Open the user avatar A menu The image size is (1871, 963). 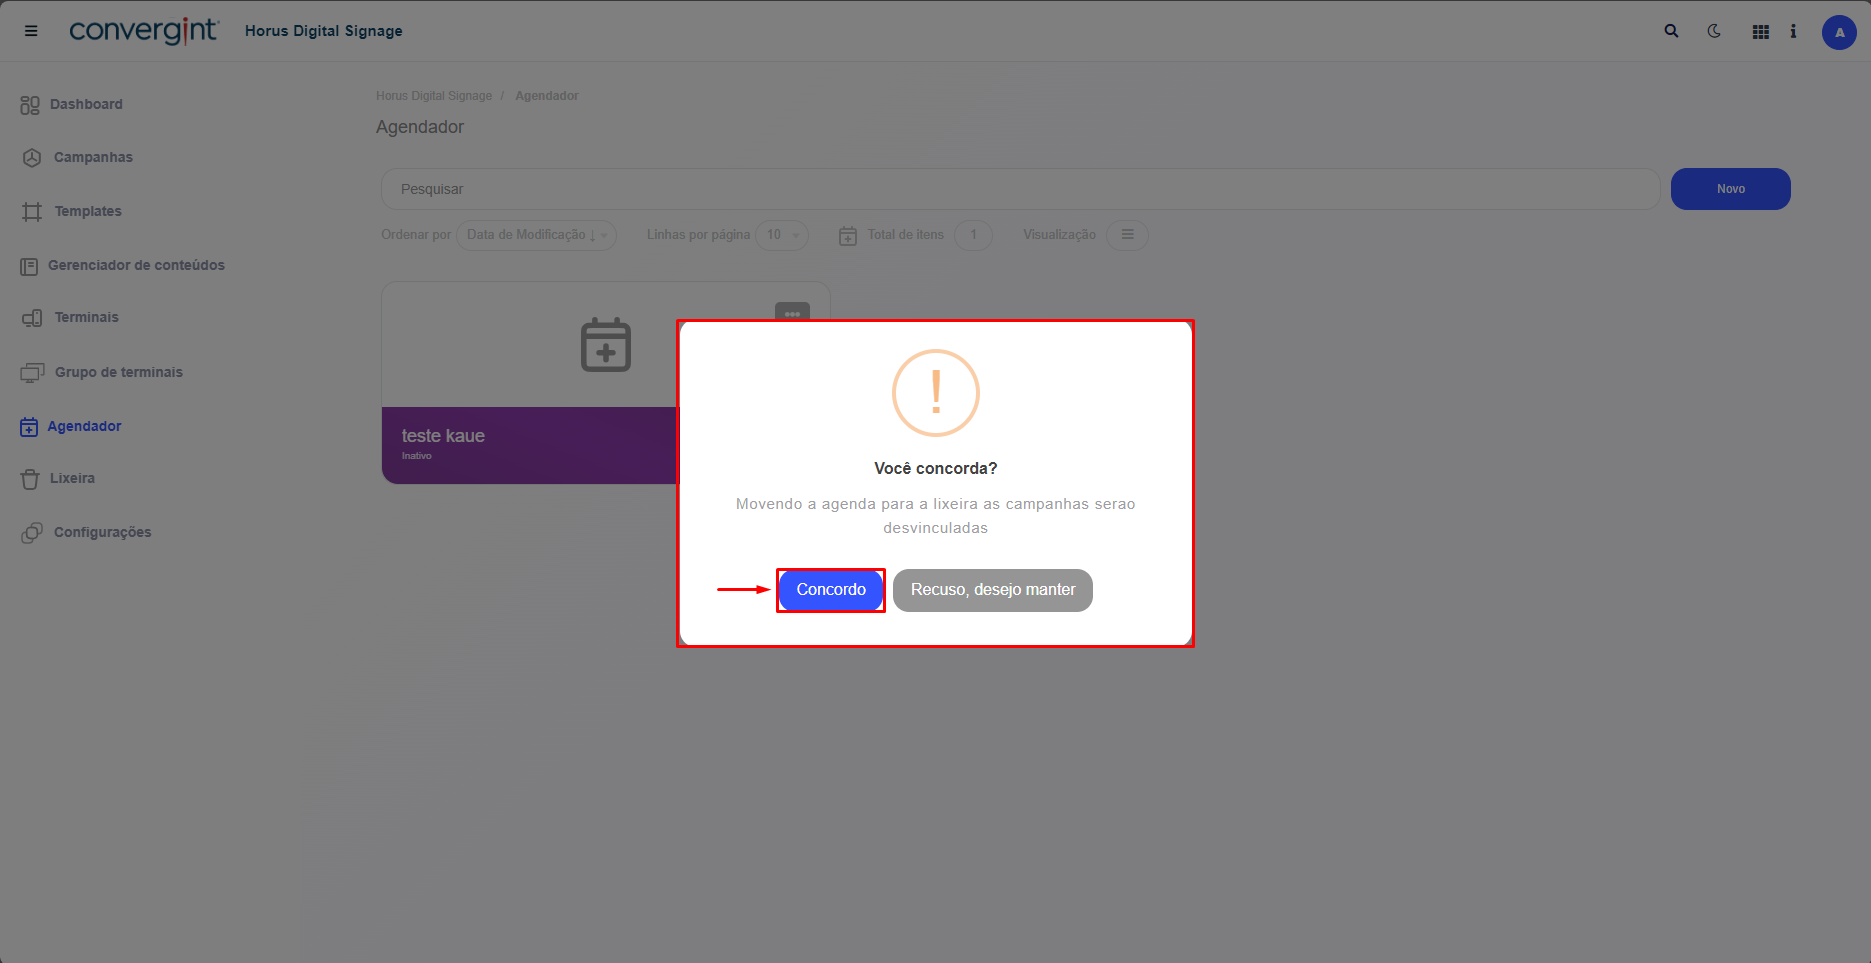[1838, 32]
